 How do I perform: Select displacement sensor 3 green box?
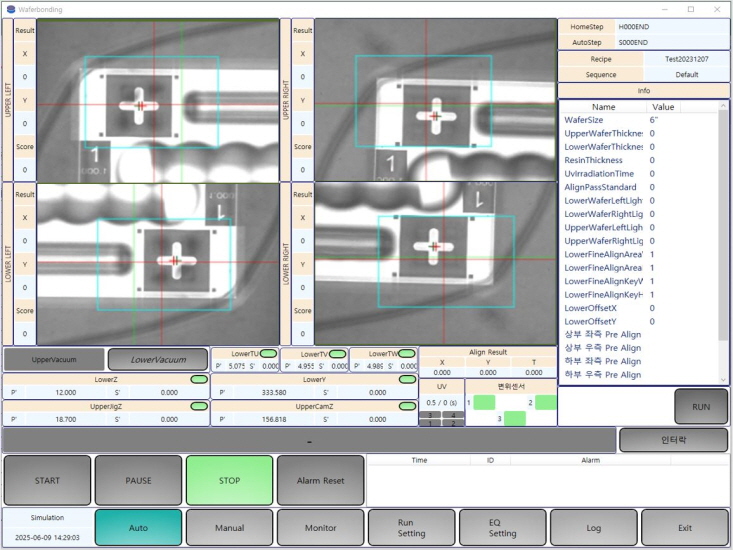514,419
